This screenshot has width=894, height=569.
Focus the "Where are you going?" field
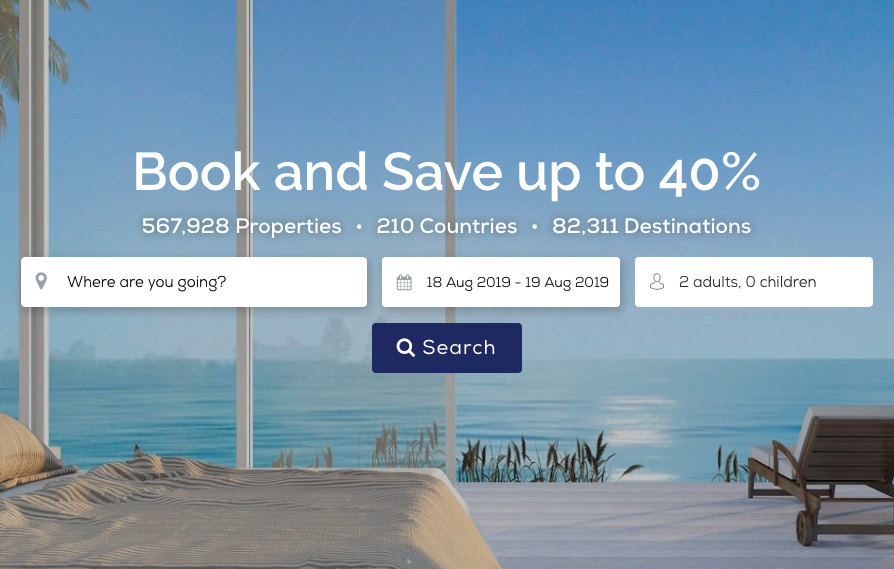[x=194, y=282]
